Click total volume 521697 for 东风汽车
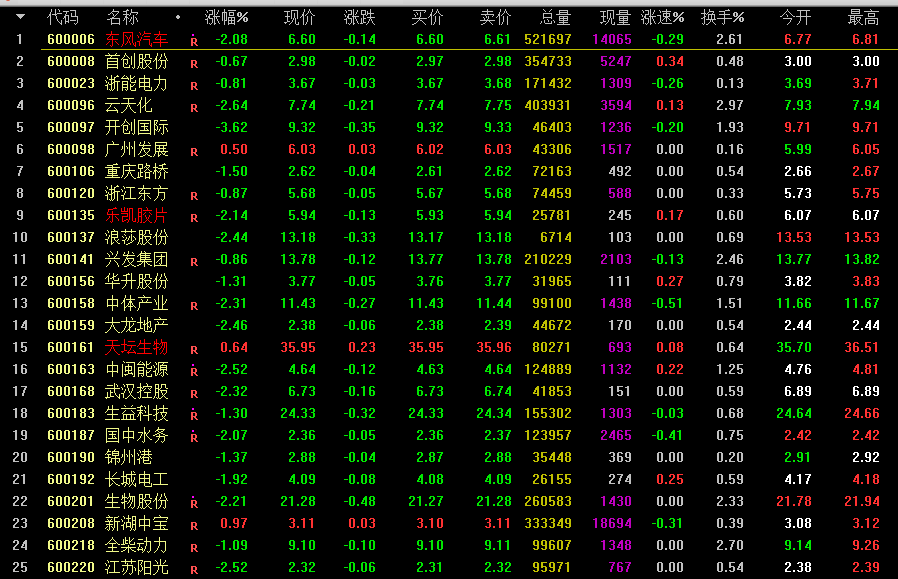The image size is (898, 579). click(x=548, y=40)
